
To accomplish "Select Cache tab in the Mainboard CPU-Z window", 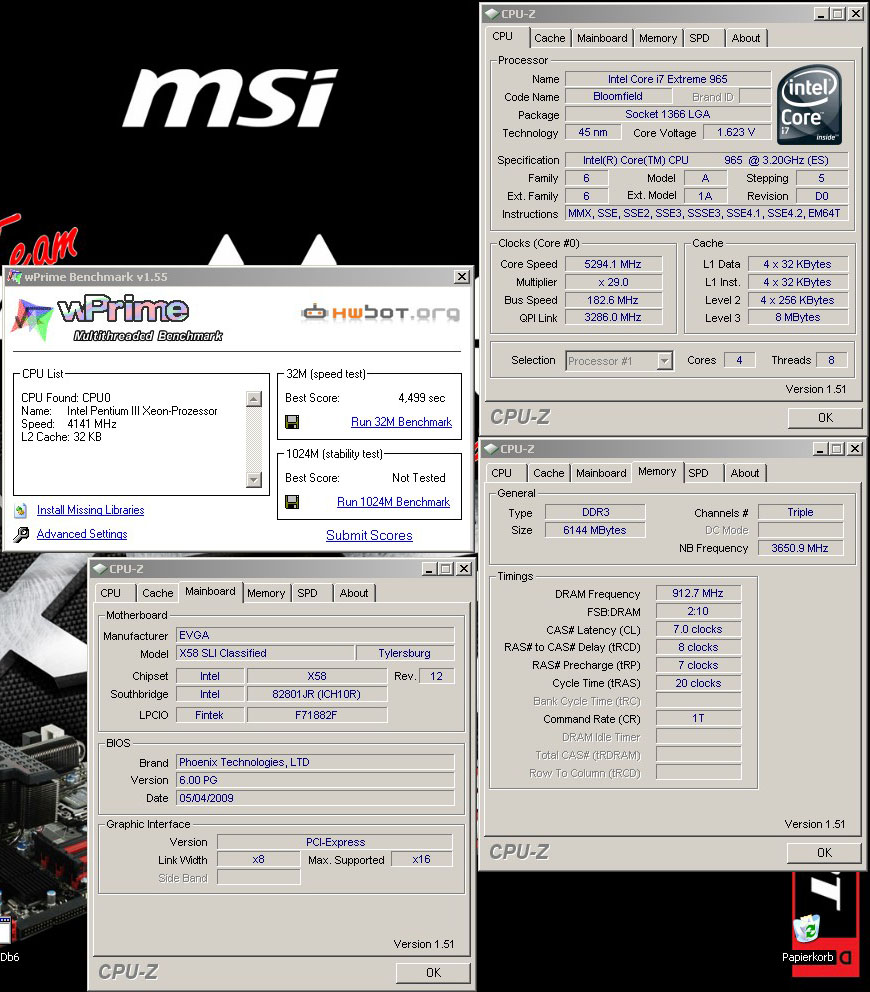I will tap(158, 593).
